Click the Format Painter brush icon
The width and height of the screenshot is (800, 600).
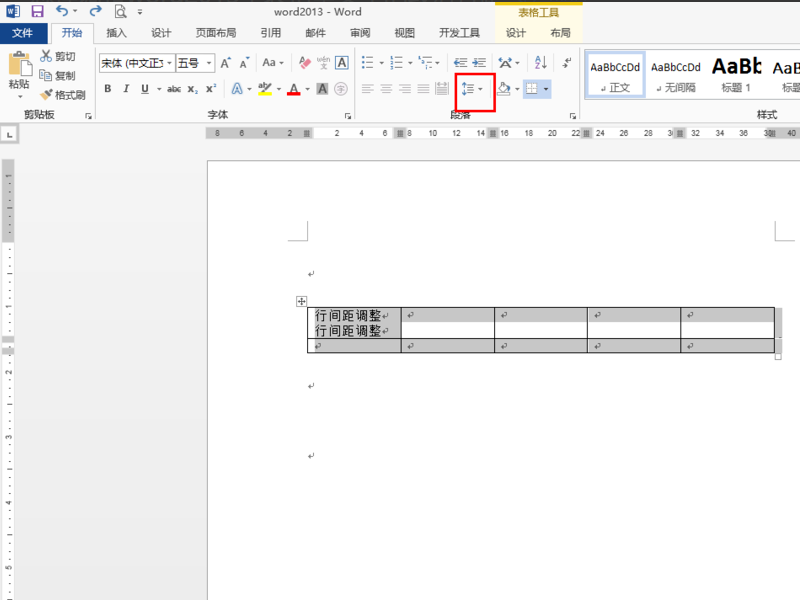46,94
